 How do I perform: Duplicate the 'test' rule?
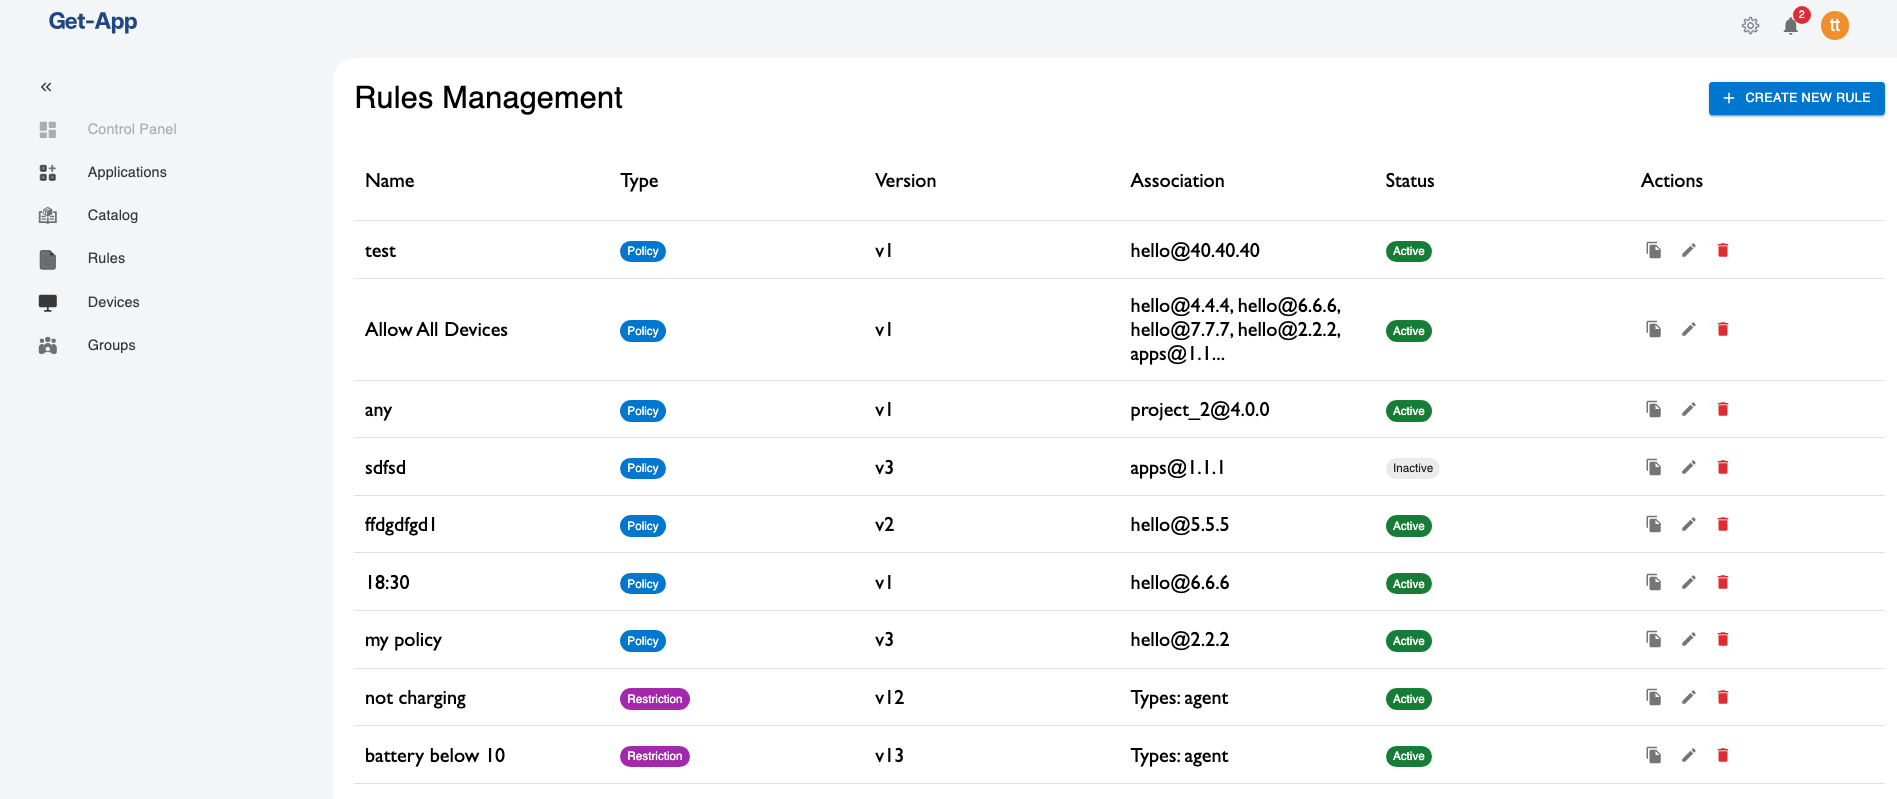tap(1654, 250)
